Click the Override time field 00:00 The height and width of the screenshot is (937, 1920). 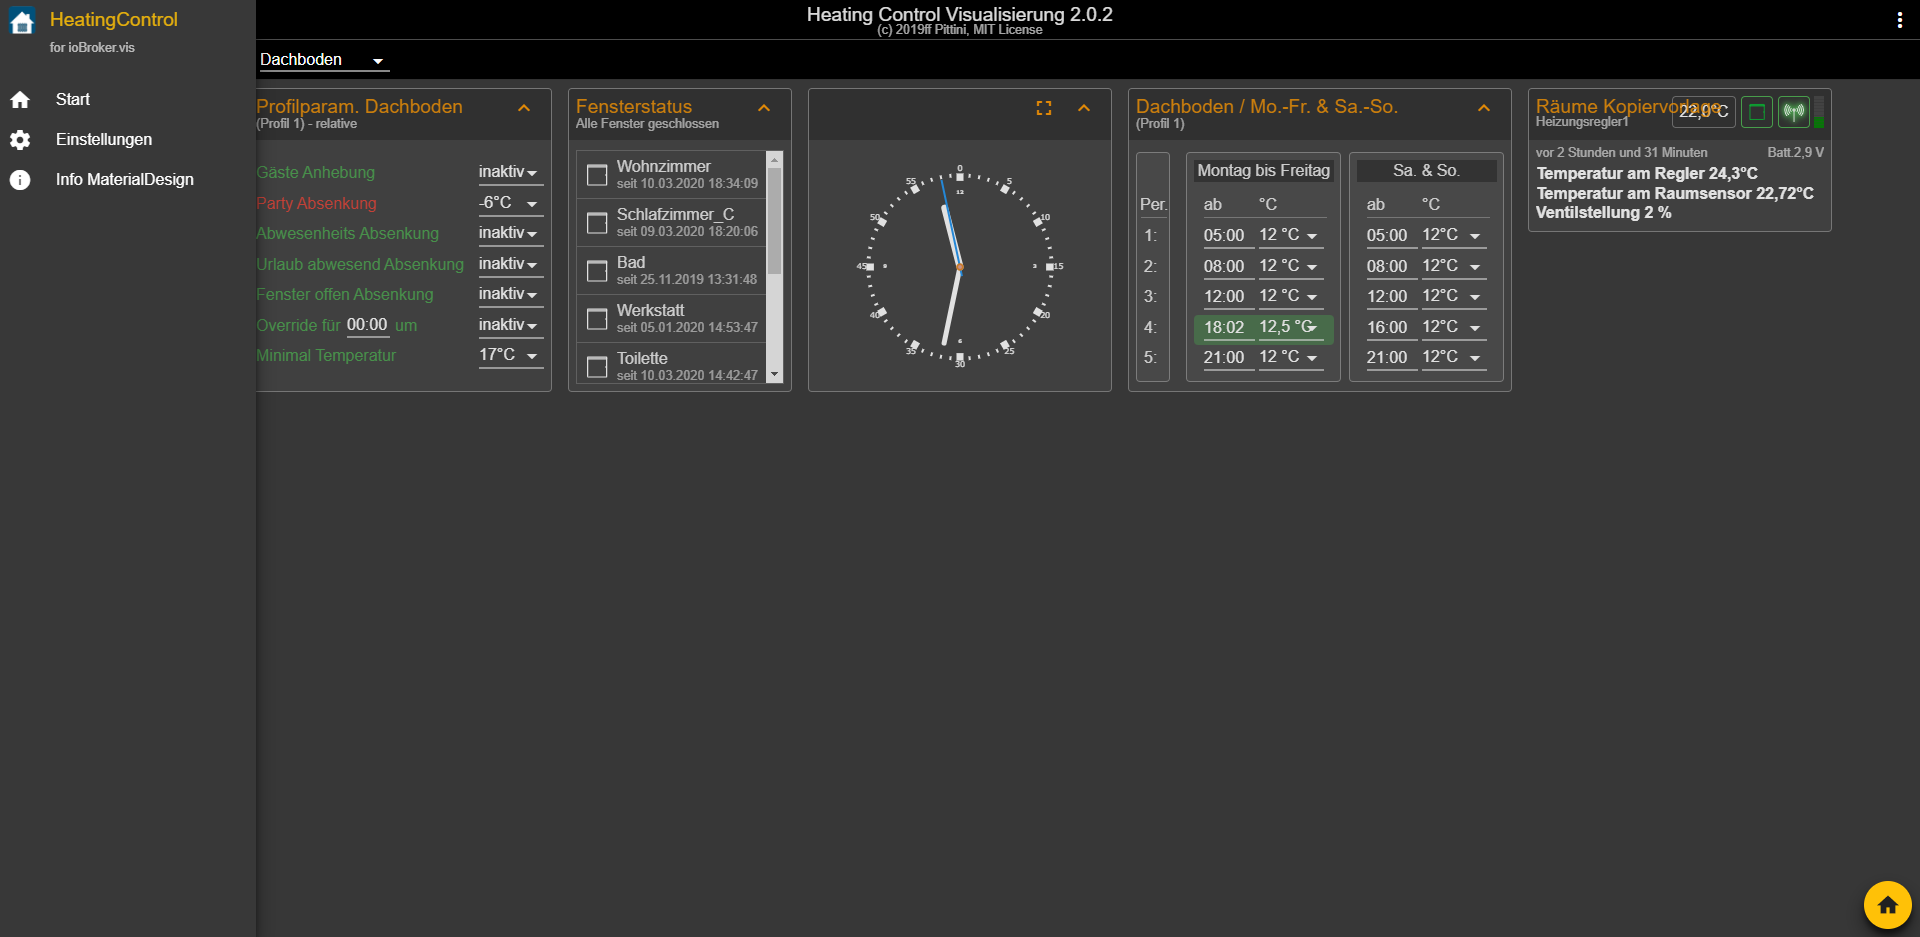[367, 325]
